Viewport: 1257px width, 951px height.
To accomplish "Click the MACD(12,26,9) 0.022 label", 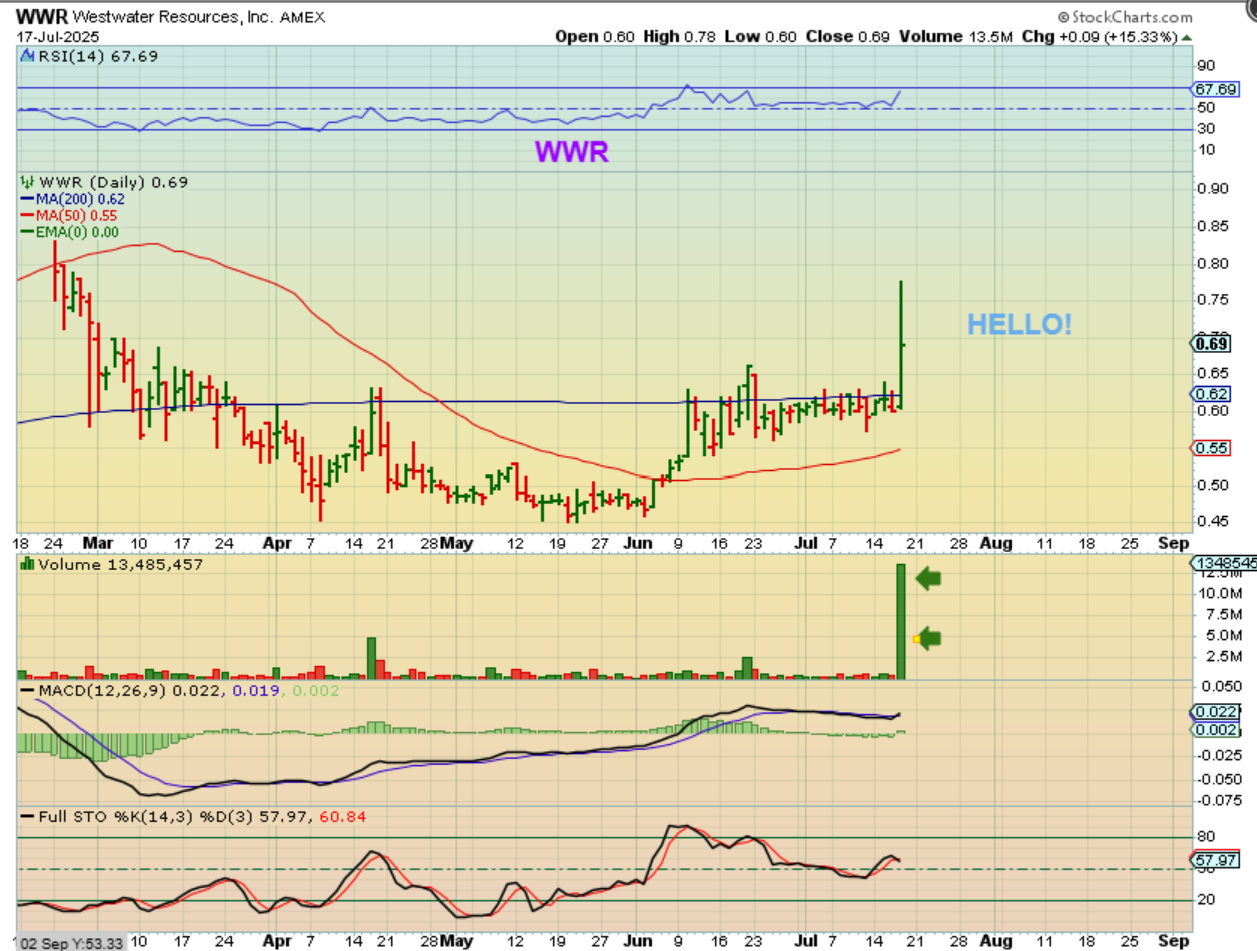I will 130,690.
